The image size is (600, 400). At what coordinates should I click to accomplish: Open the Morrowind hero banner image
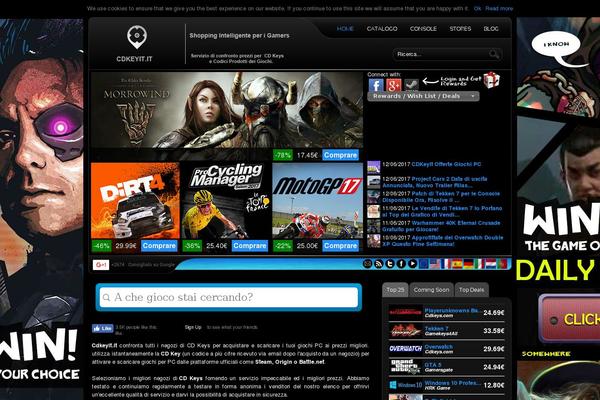[227, 110]
